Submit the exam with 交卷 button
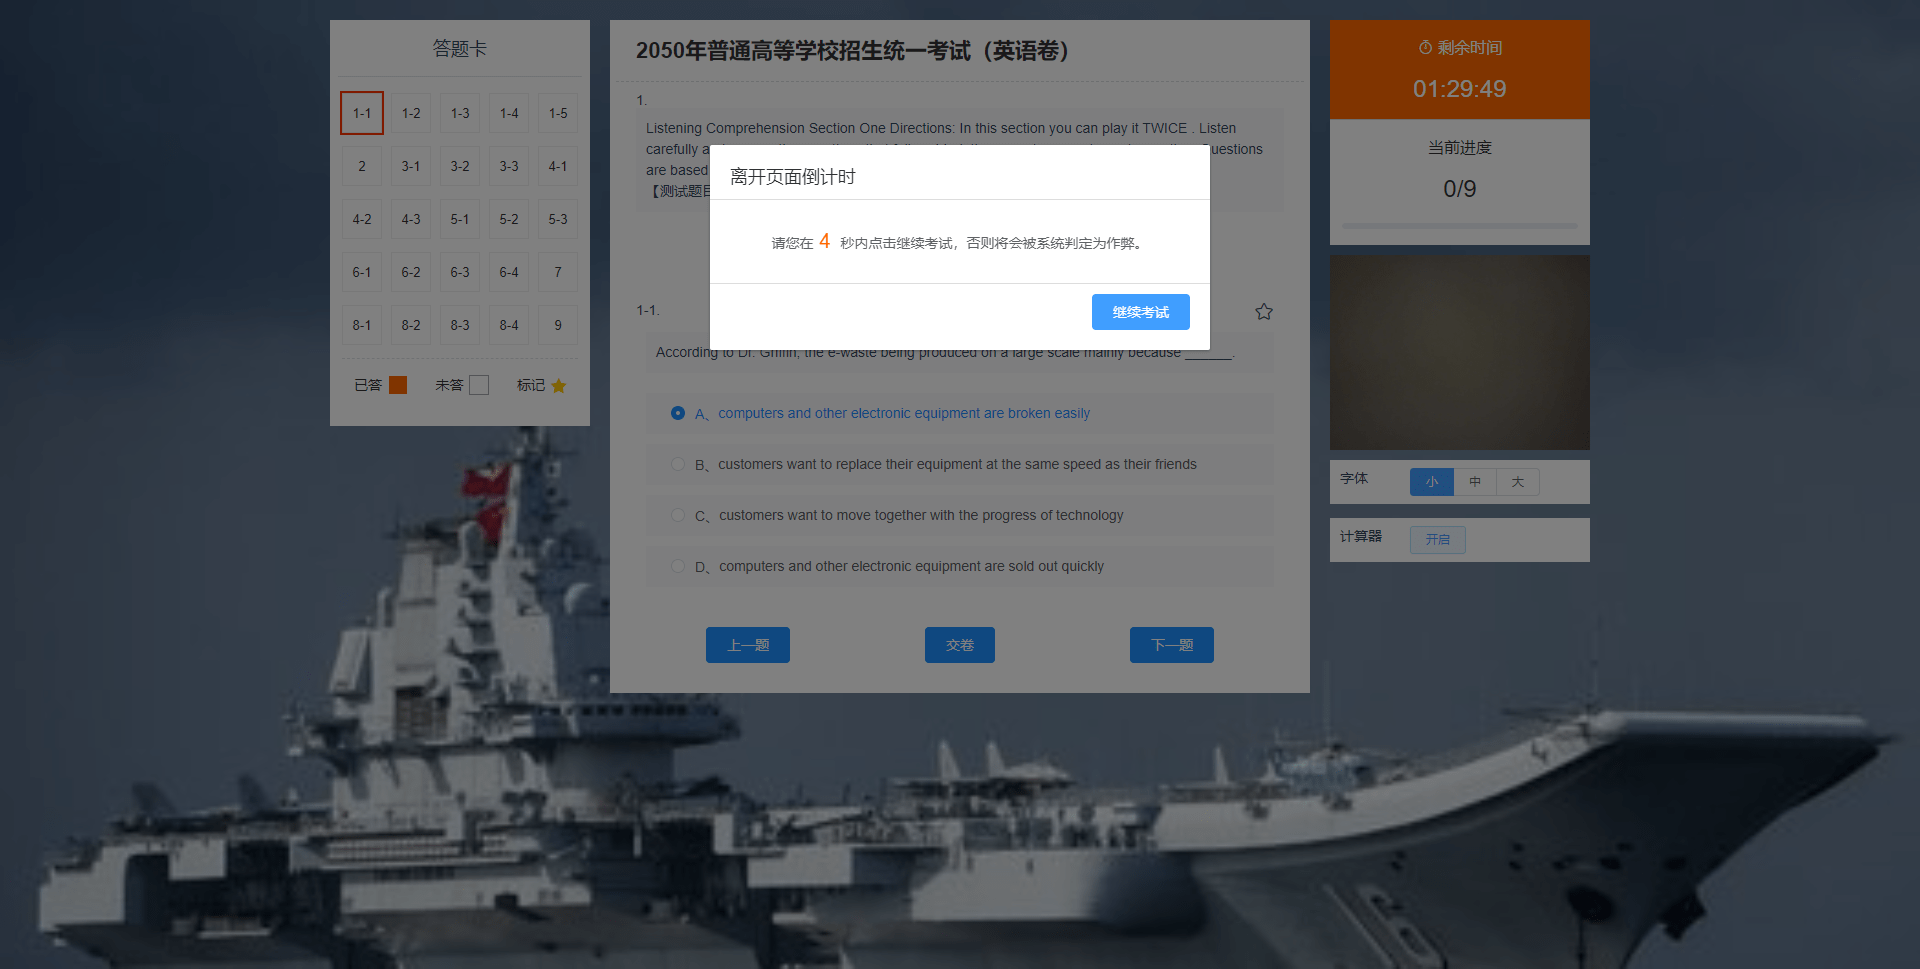 pyautogui.click(x=960, y=645)
